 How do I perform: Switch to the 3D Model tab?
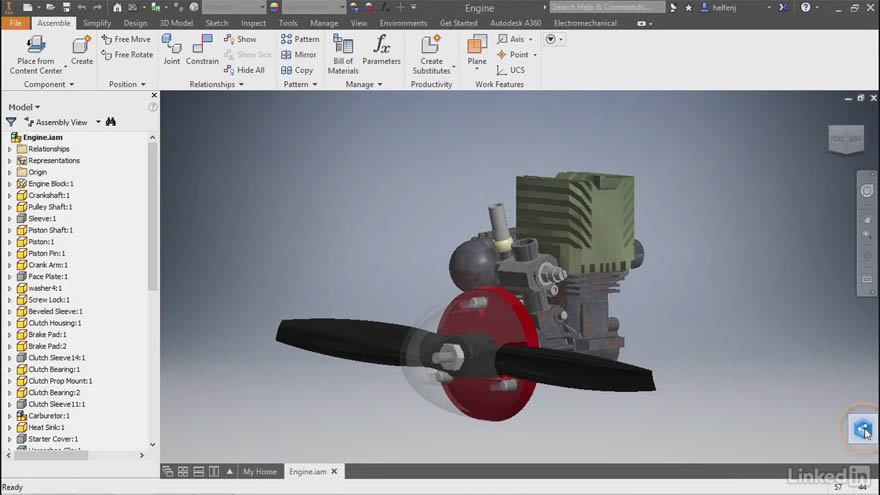176,23
